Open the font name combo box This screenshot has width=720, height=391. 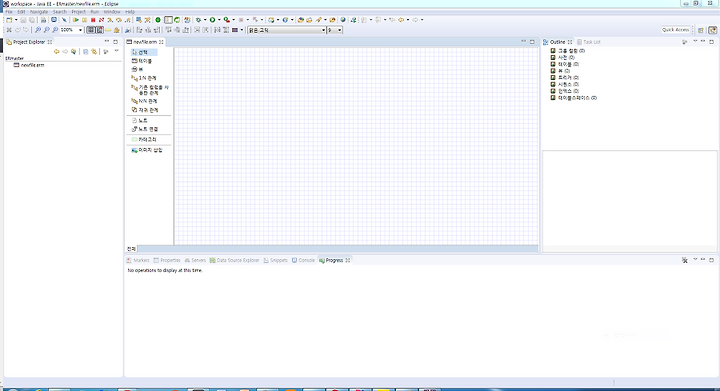[287, 30]
